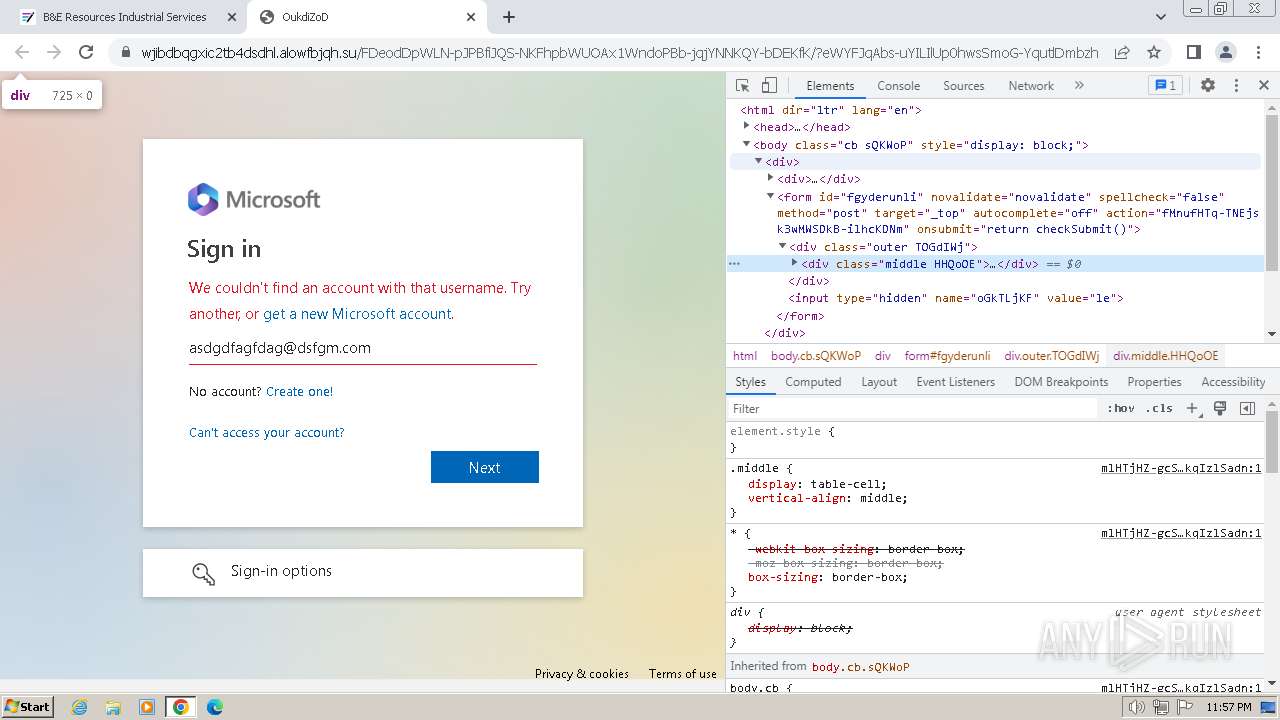Screen dimensions: 1280x720
Task: Click the styles Filter input field
Action: click(913, 408)
